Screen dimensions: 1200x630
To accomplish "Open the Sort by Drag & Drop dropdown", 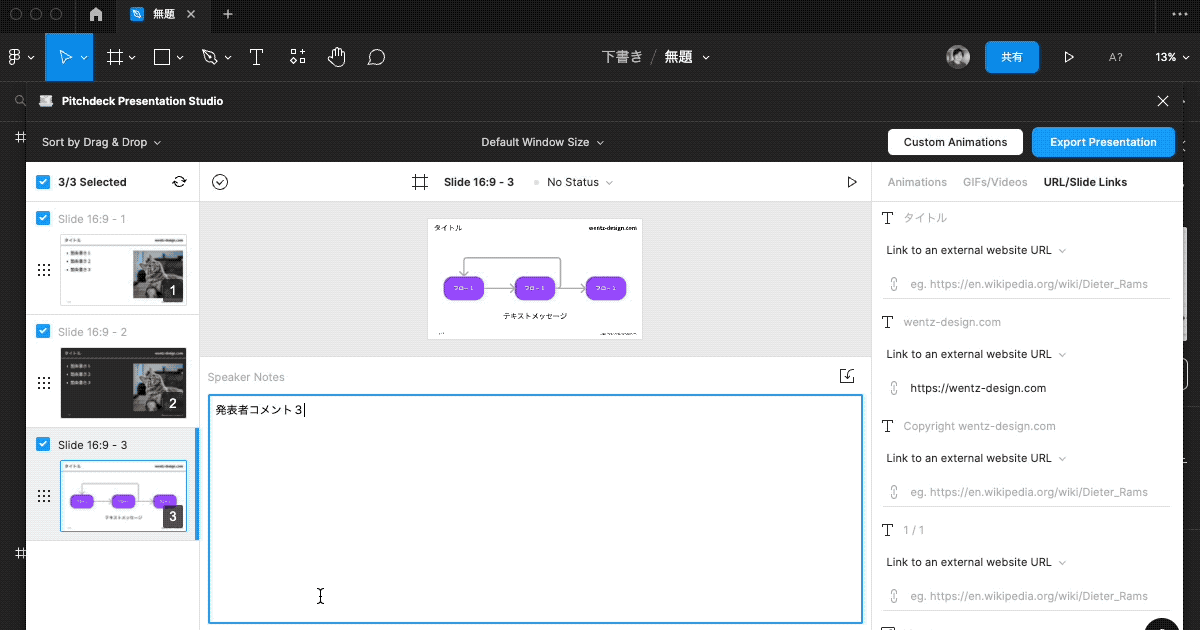I will pos(100,142).
